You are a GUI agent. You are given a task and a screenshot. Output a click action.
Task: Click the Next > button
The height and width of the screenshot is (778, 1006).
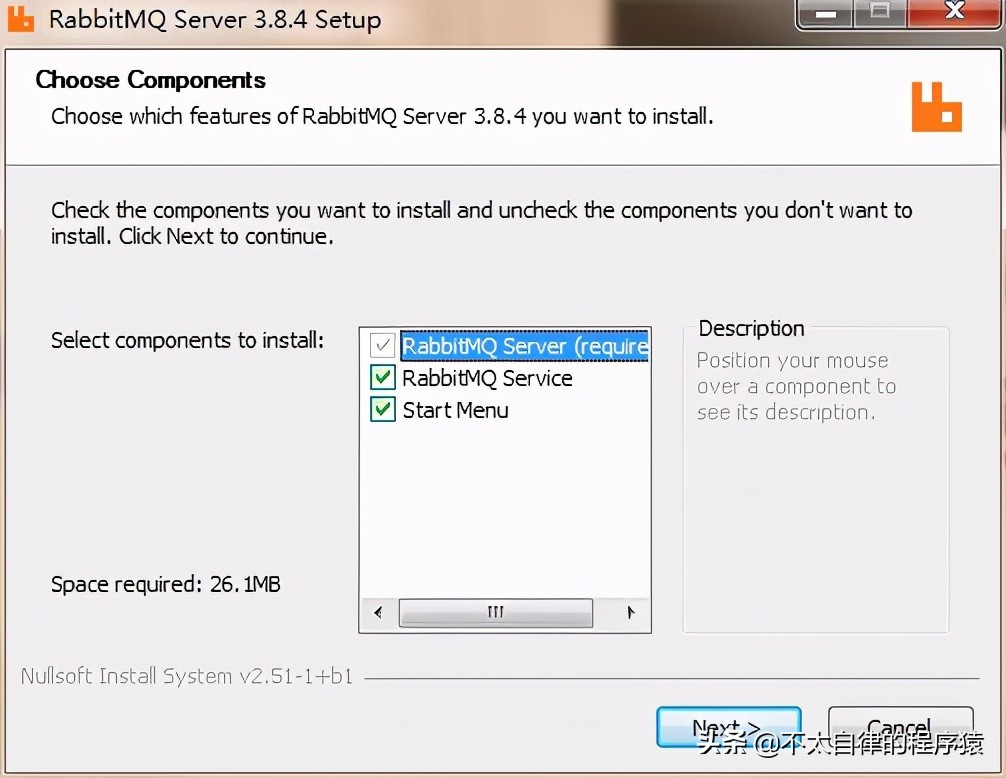(x=729, y=727)
